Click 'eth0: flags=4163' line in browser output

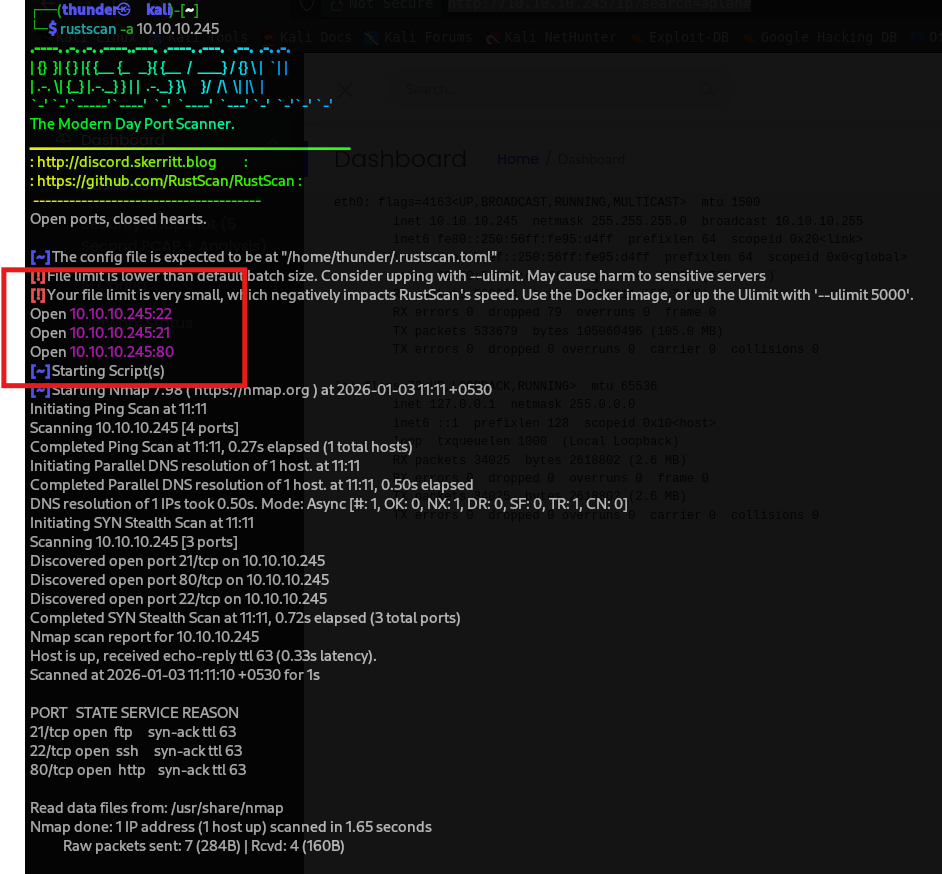547,202
